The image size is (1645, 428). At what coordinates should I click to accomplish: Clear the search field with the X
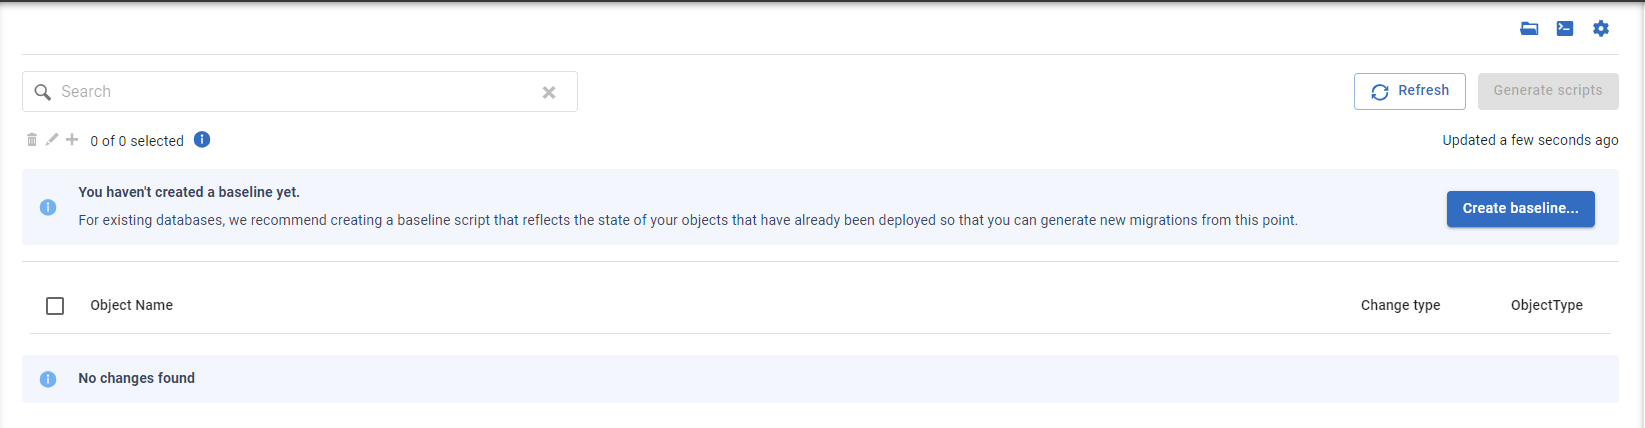[549, 92]
